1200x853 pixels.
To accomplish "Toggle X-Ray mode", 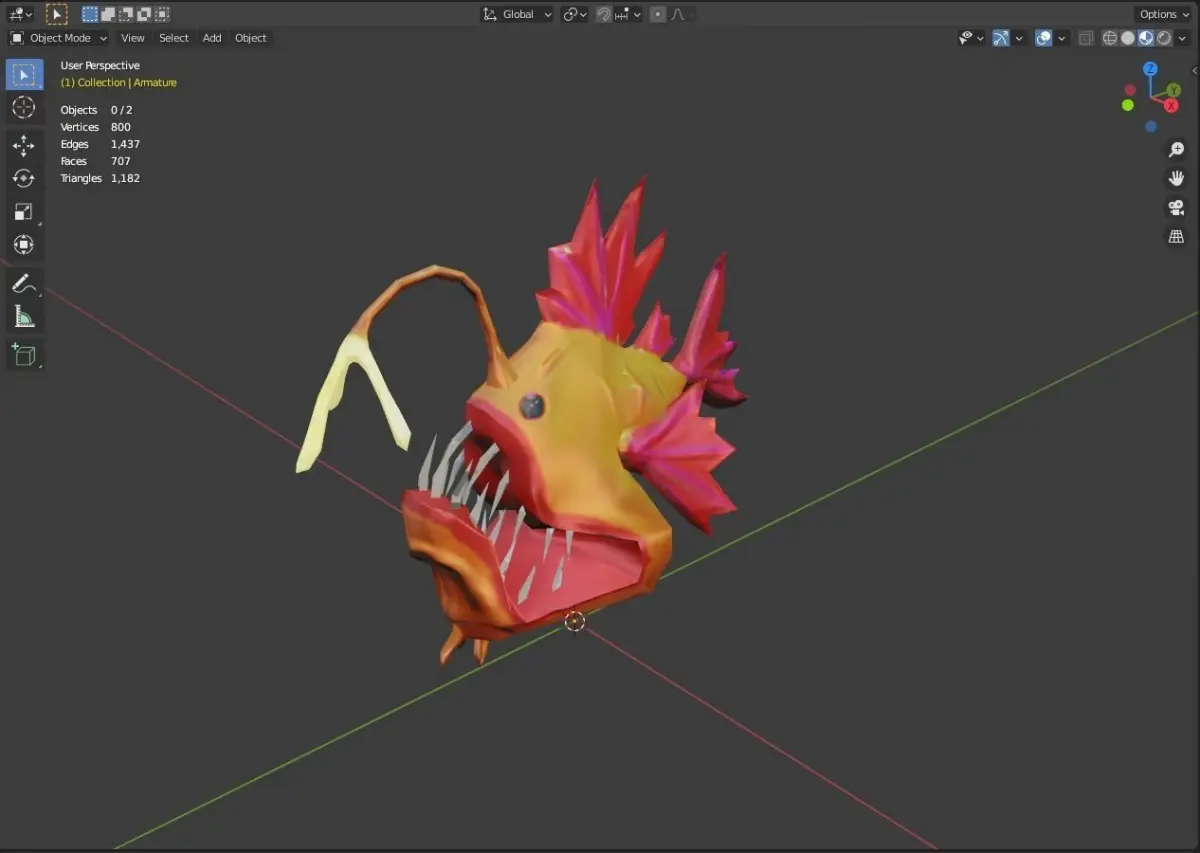I will click(1086, 38).
